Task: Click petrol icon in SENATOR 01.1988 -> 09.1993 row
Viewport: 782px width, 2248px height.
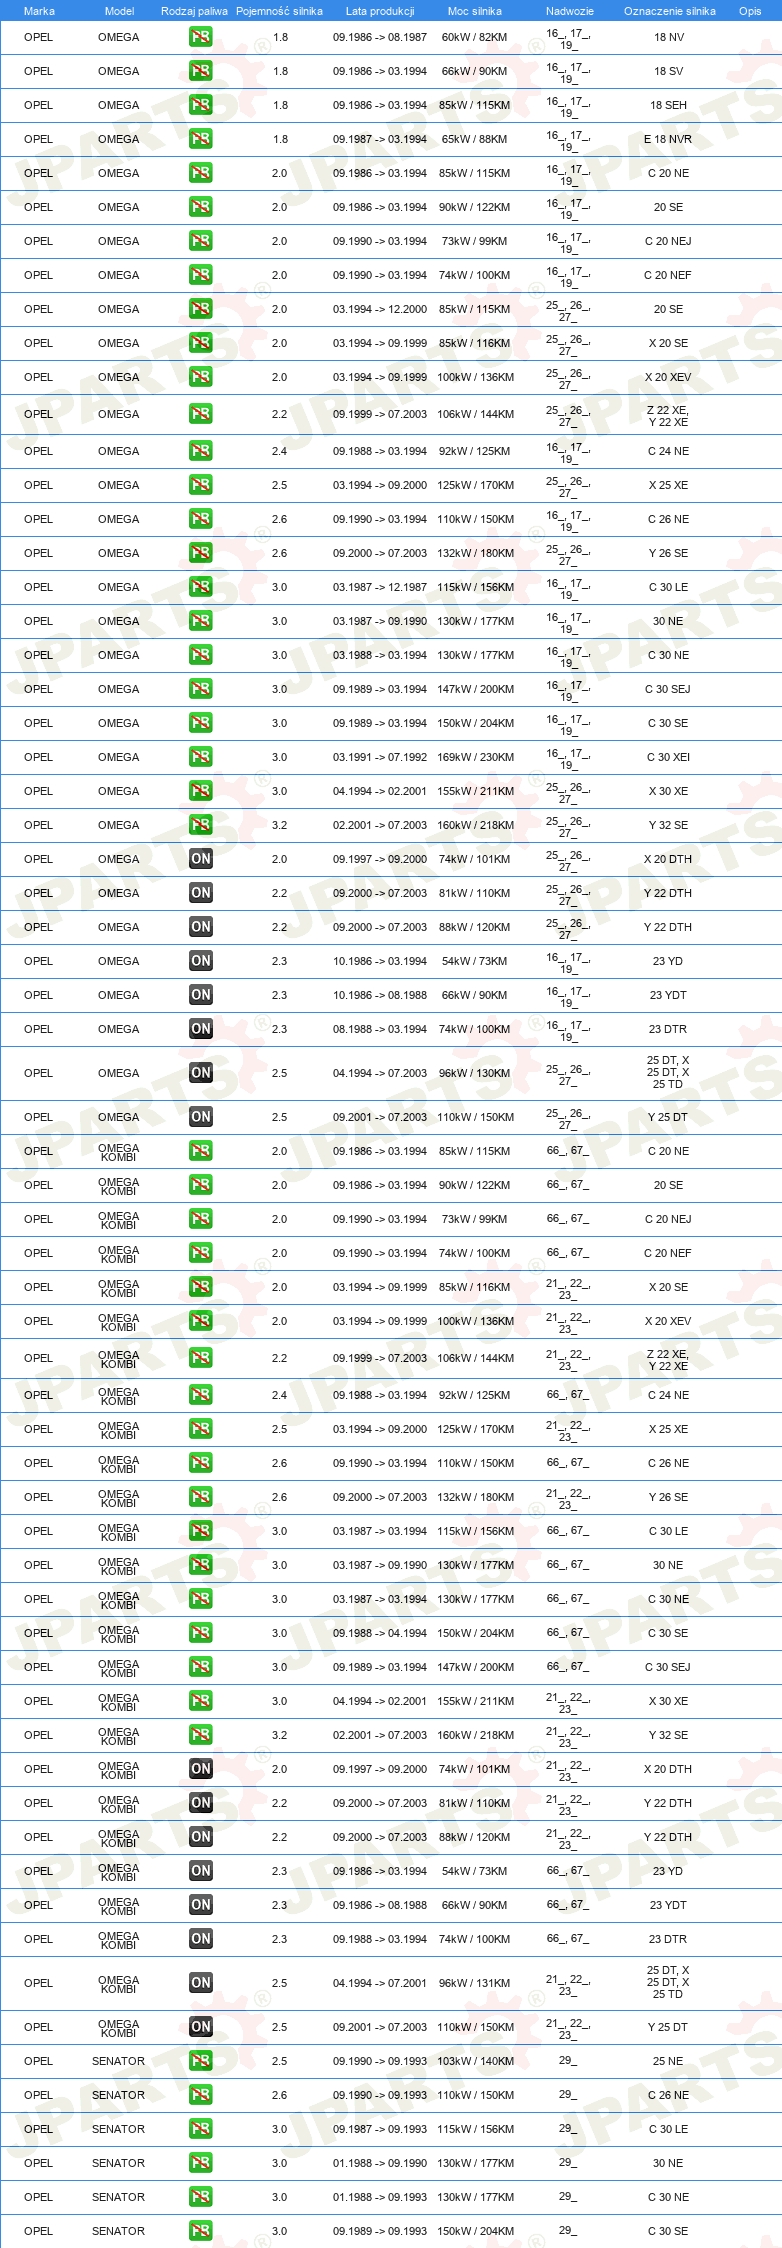Action: (x=200, y=2197)
